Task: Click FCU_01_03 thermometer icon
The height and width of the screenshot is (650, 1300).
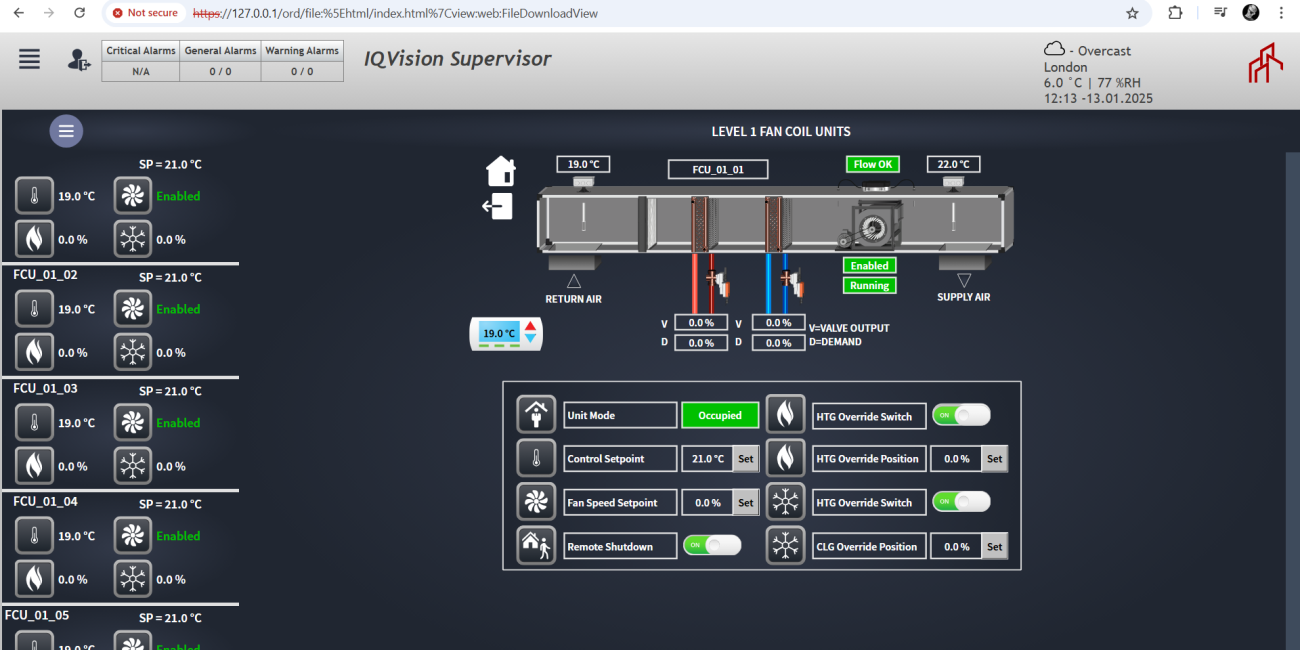Action: [34, 423]
